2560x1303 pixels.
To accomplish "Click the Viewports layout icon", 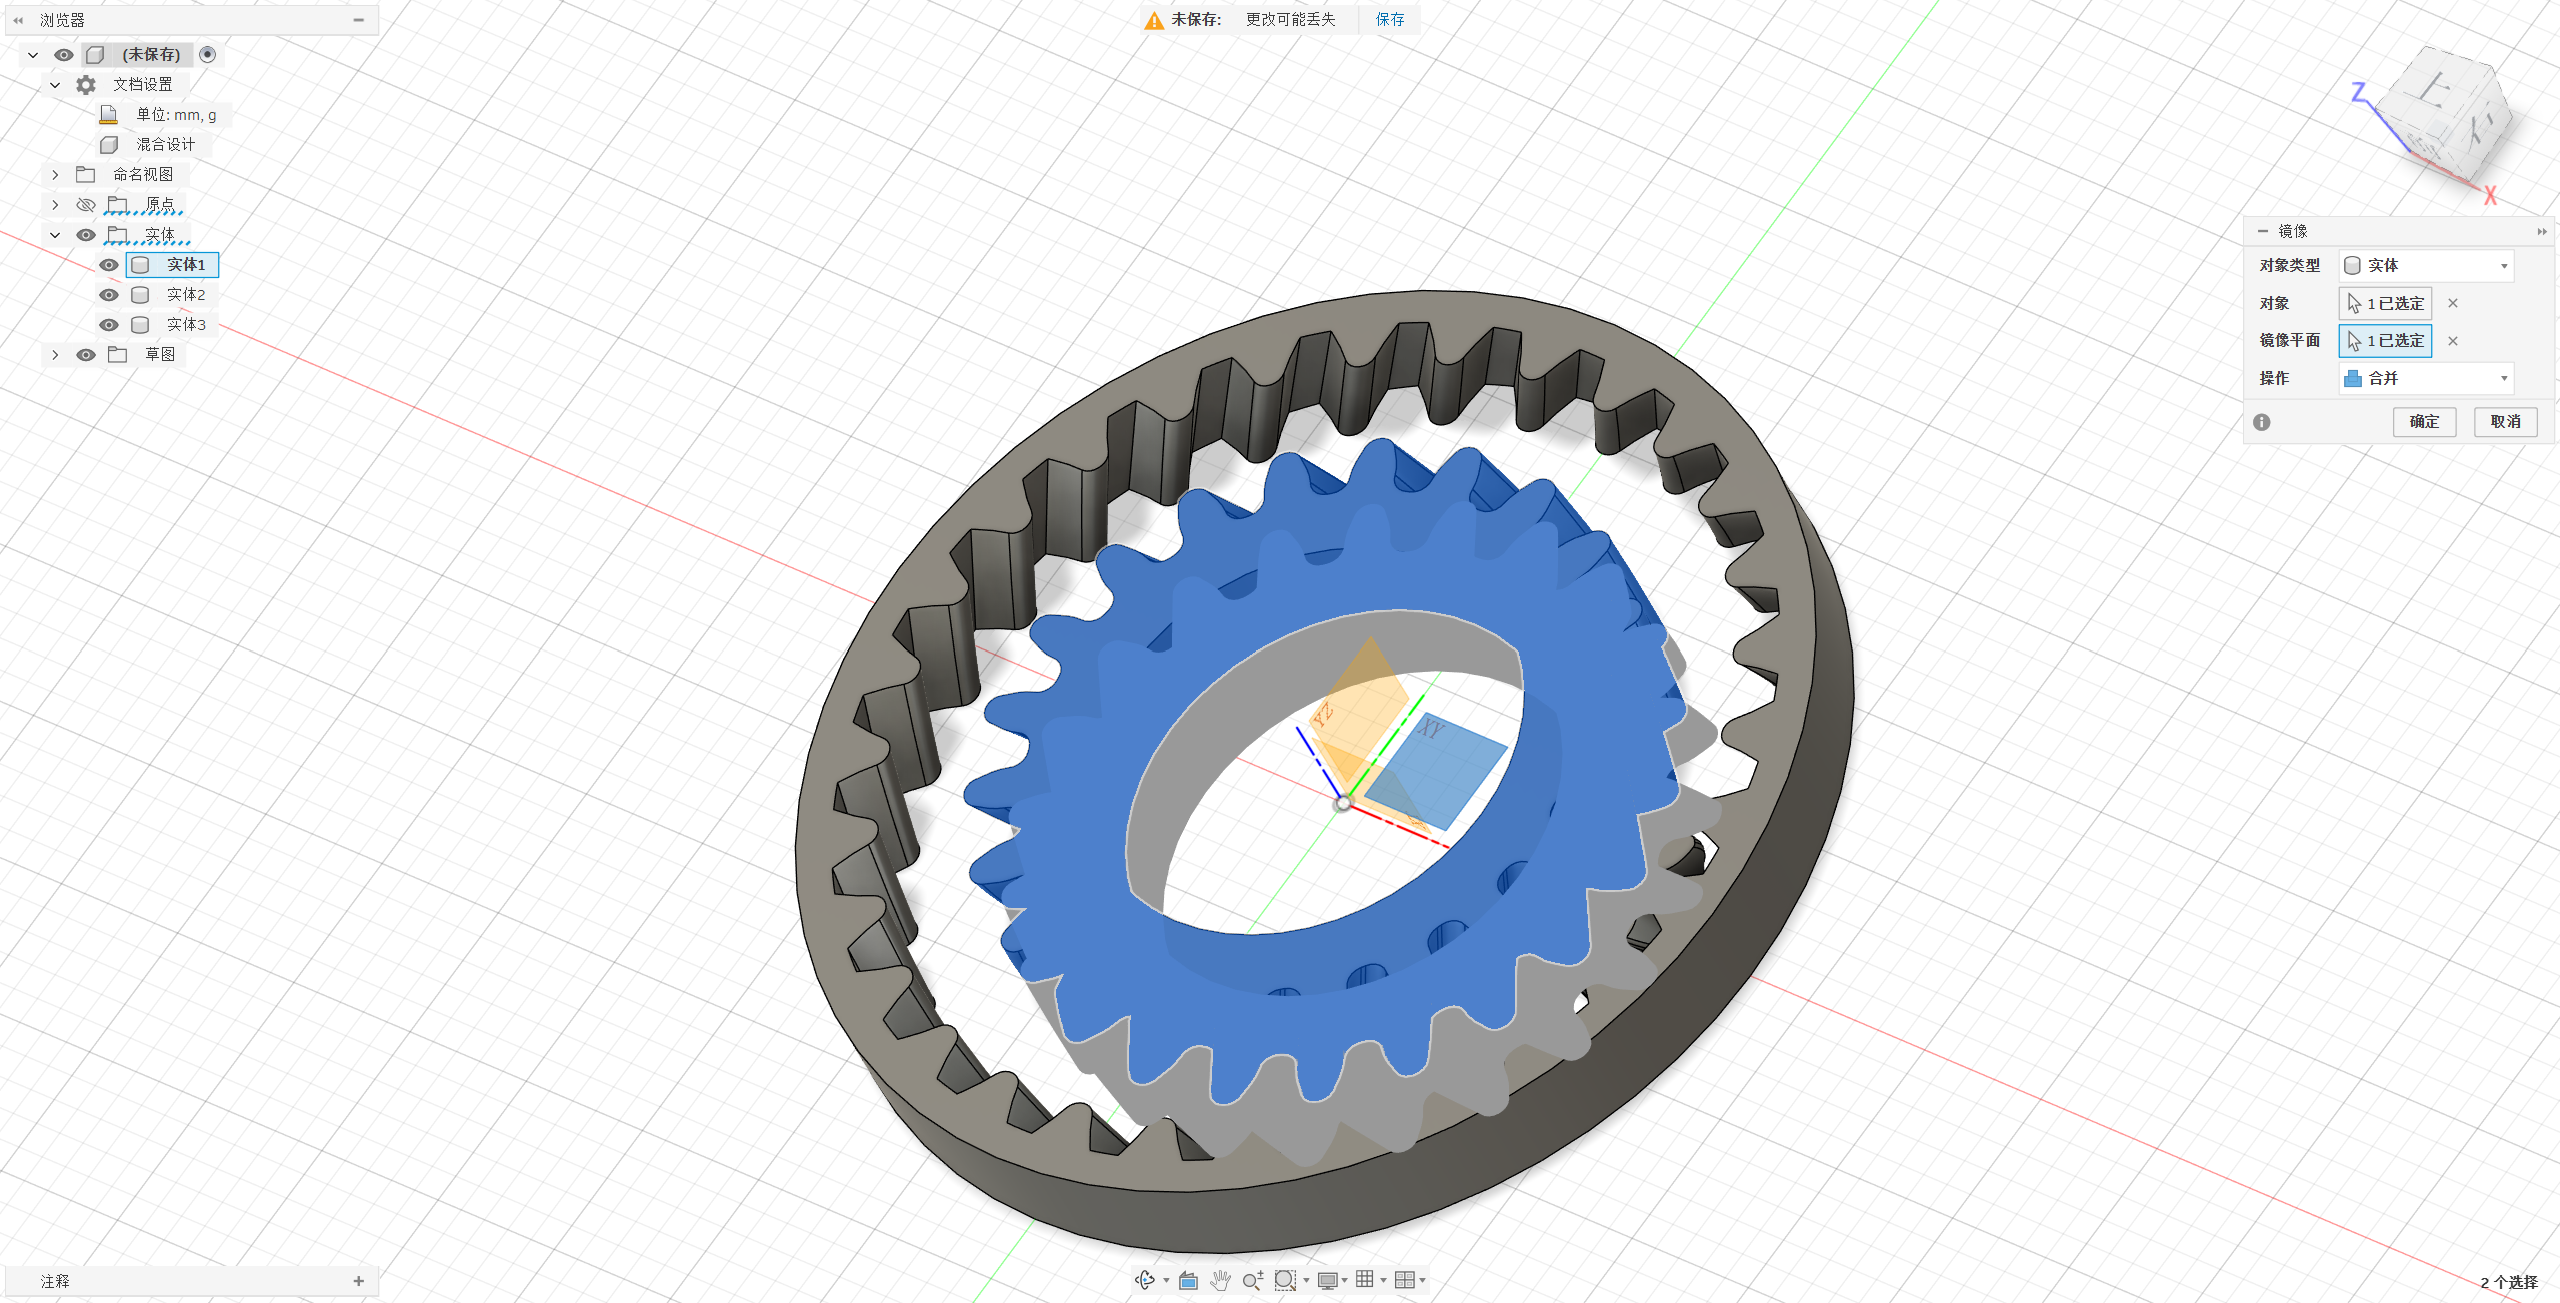I will tap(1404, 1279).
